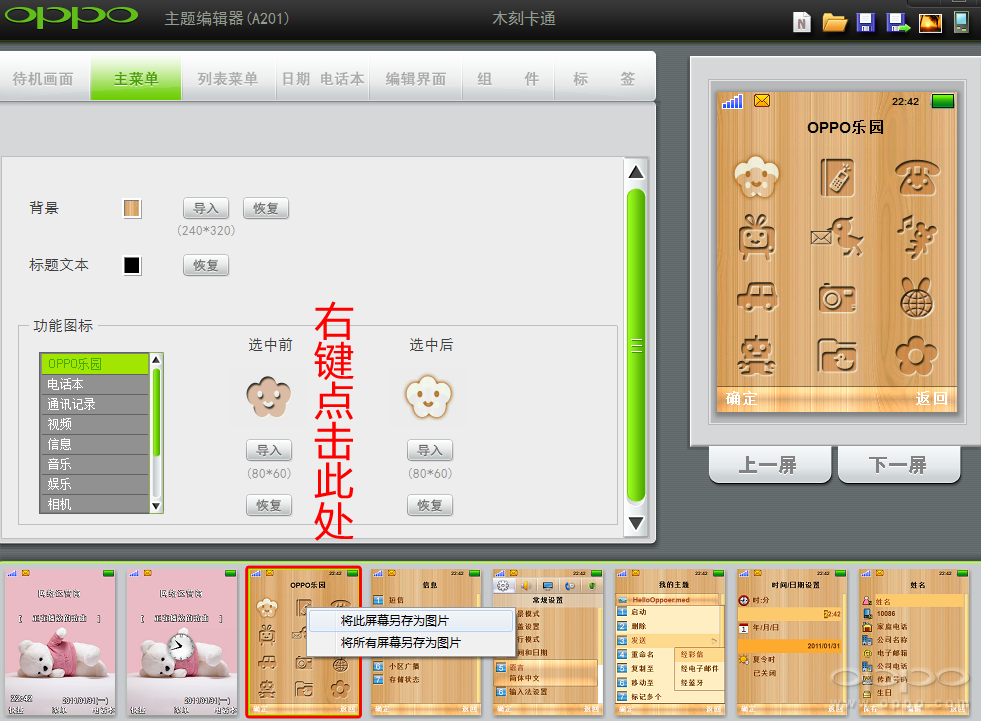Image resolution: width=981 pixels, height=721 pixels.
Task: Select the robot icon in the preview's bottom row
Action: point(756,355)
